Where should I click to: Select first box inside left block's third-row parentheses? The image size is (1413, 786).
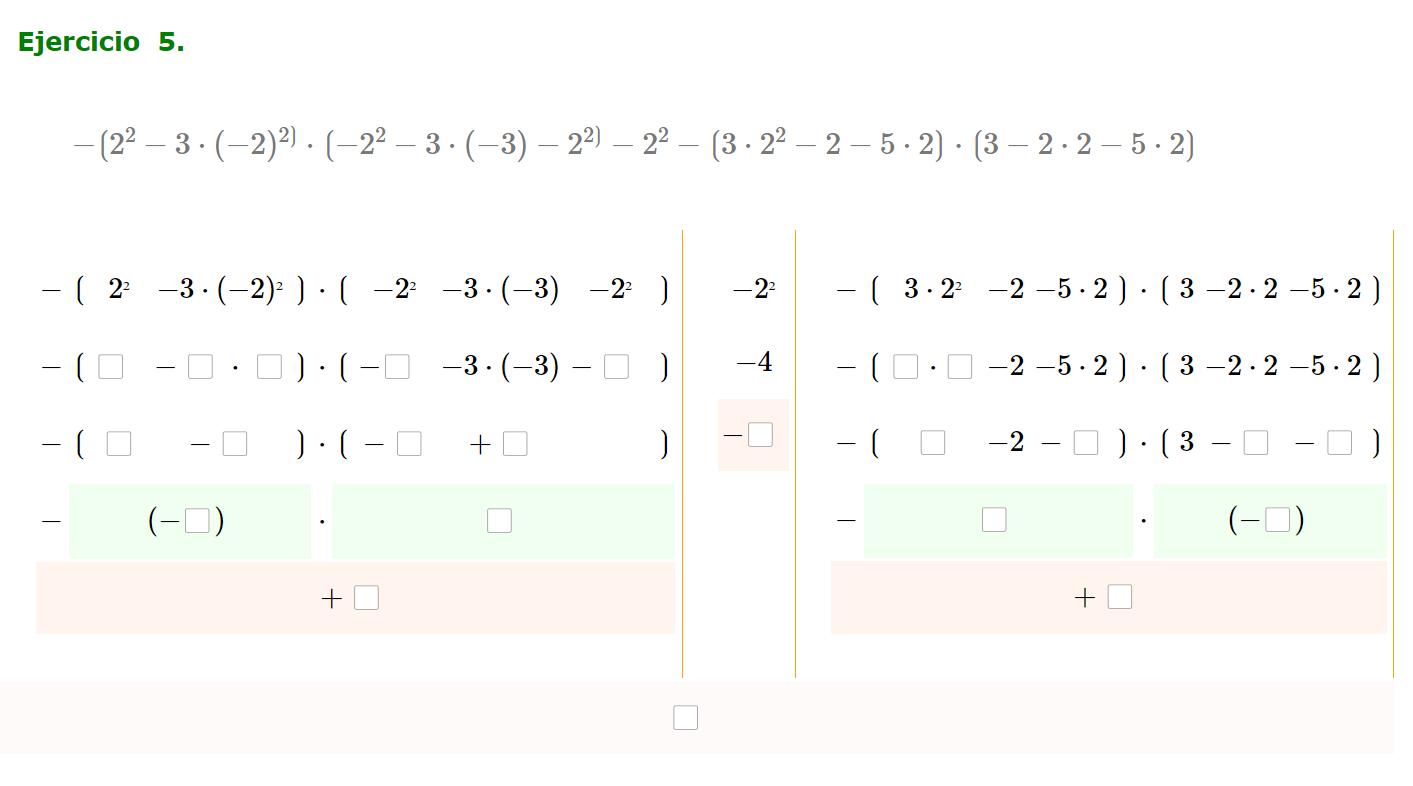click(x=119, y=444)
